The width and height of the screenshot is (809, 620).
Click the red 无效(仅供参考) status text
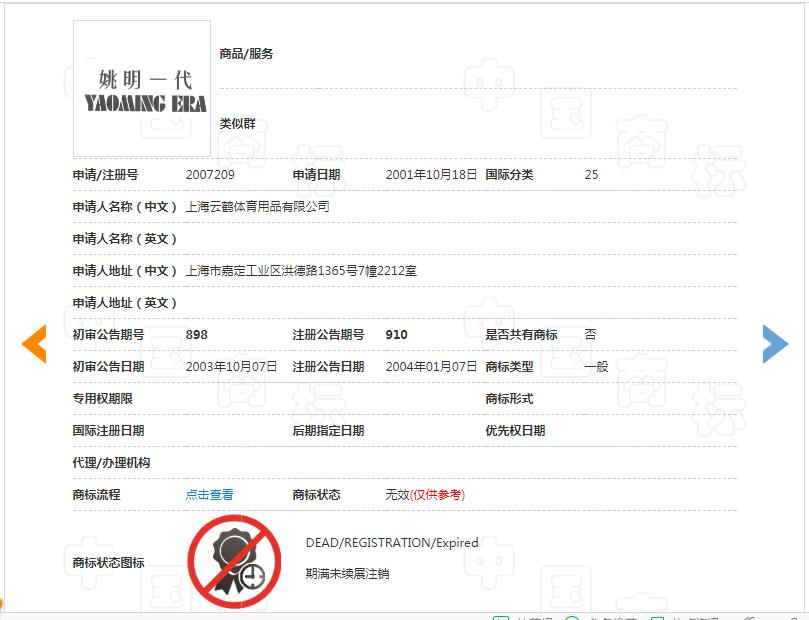pyautogui.click(x=425, y=494)
